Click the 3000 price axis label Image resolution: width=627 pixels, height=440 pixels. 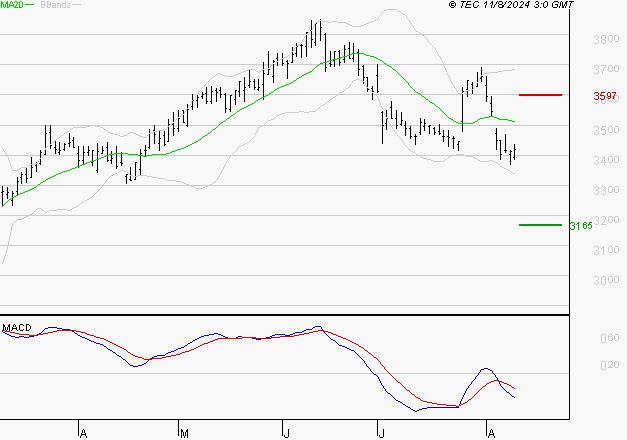(x=606, y=280)
